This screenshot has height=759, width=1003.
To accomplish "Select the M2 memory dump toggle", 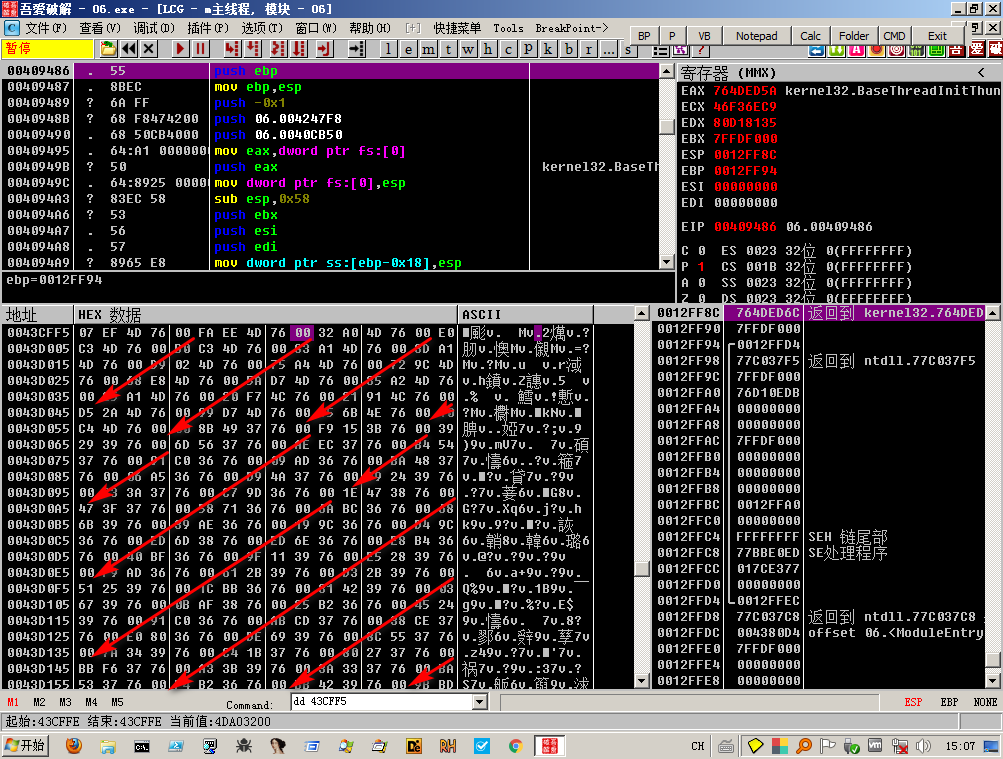I will [x=39, y=702].
